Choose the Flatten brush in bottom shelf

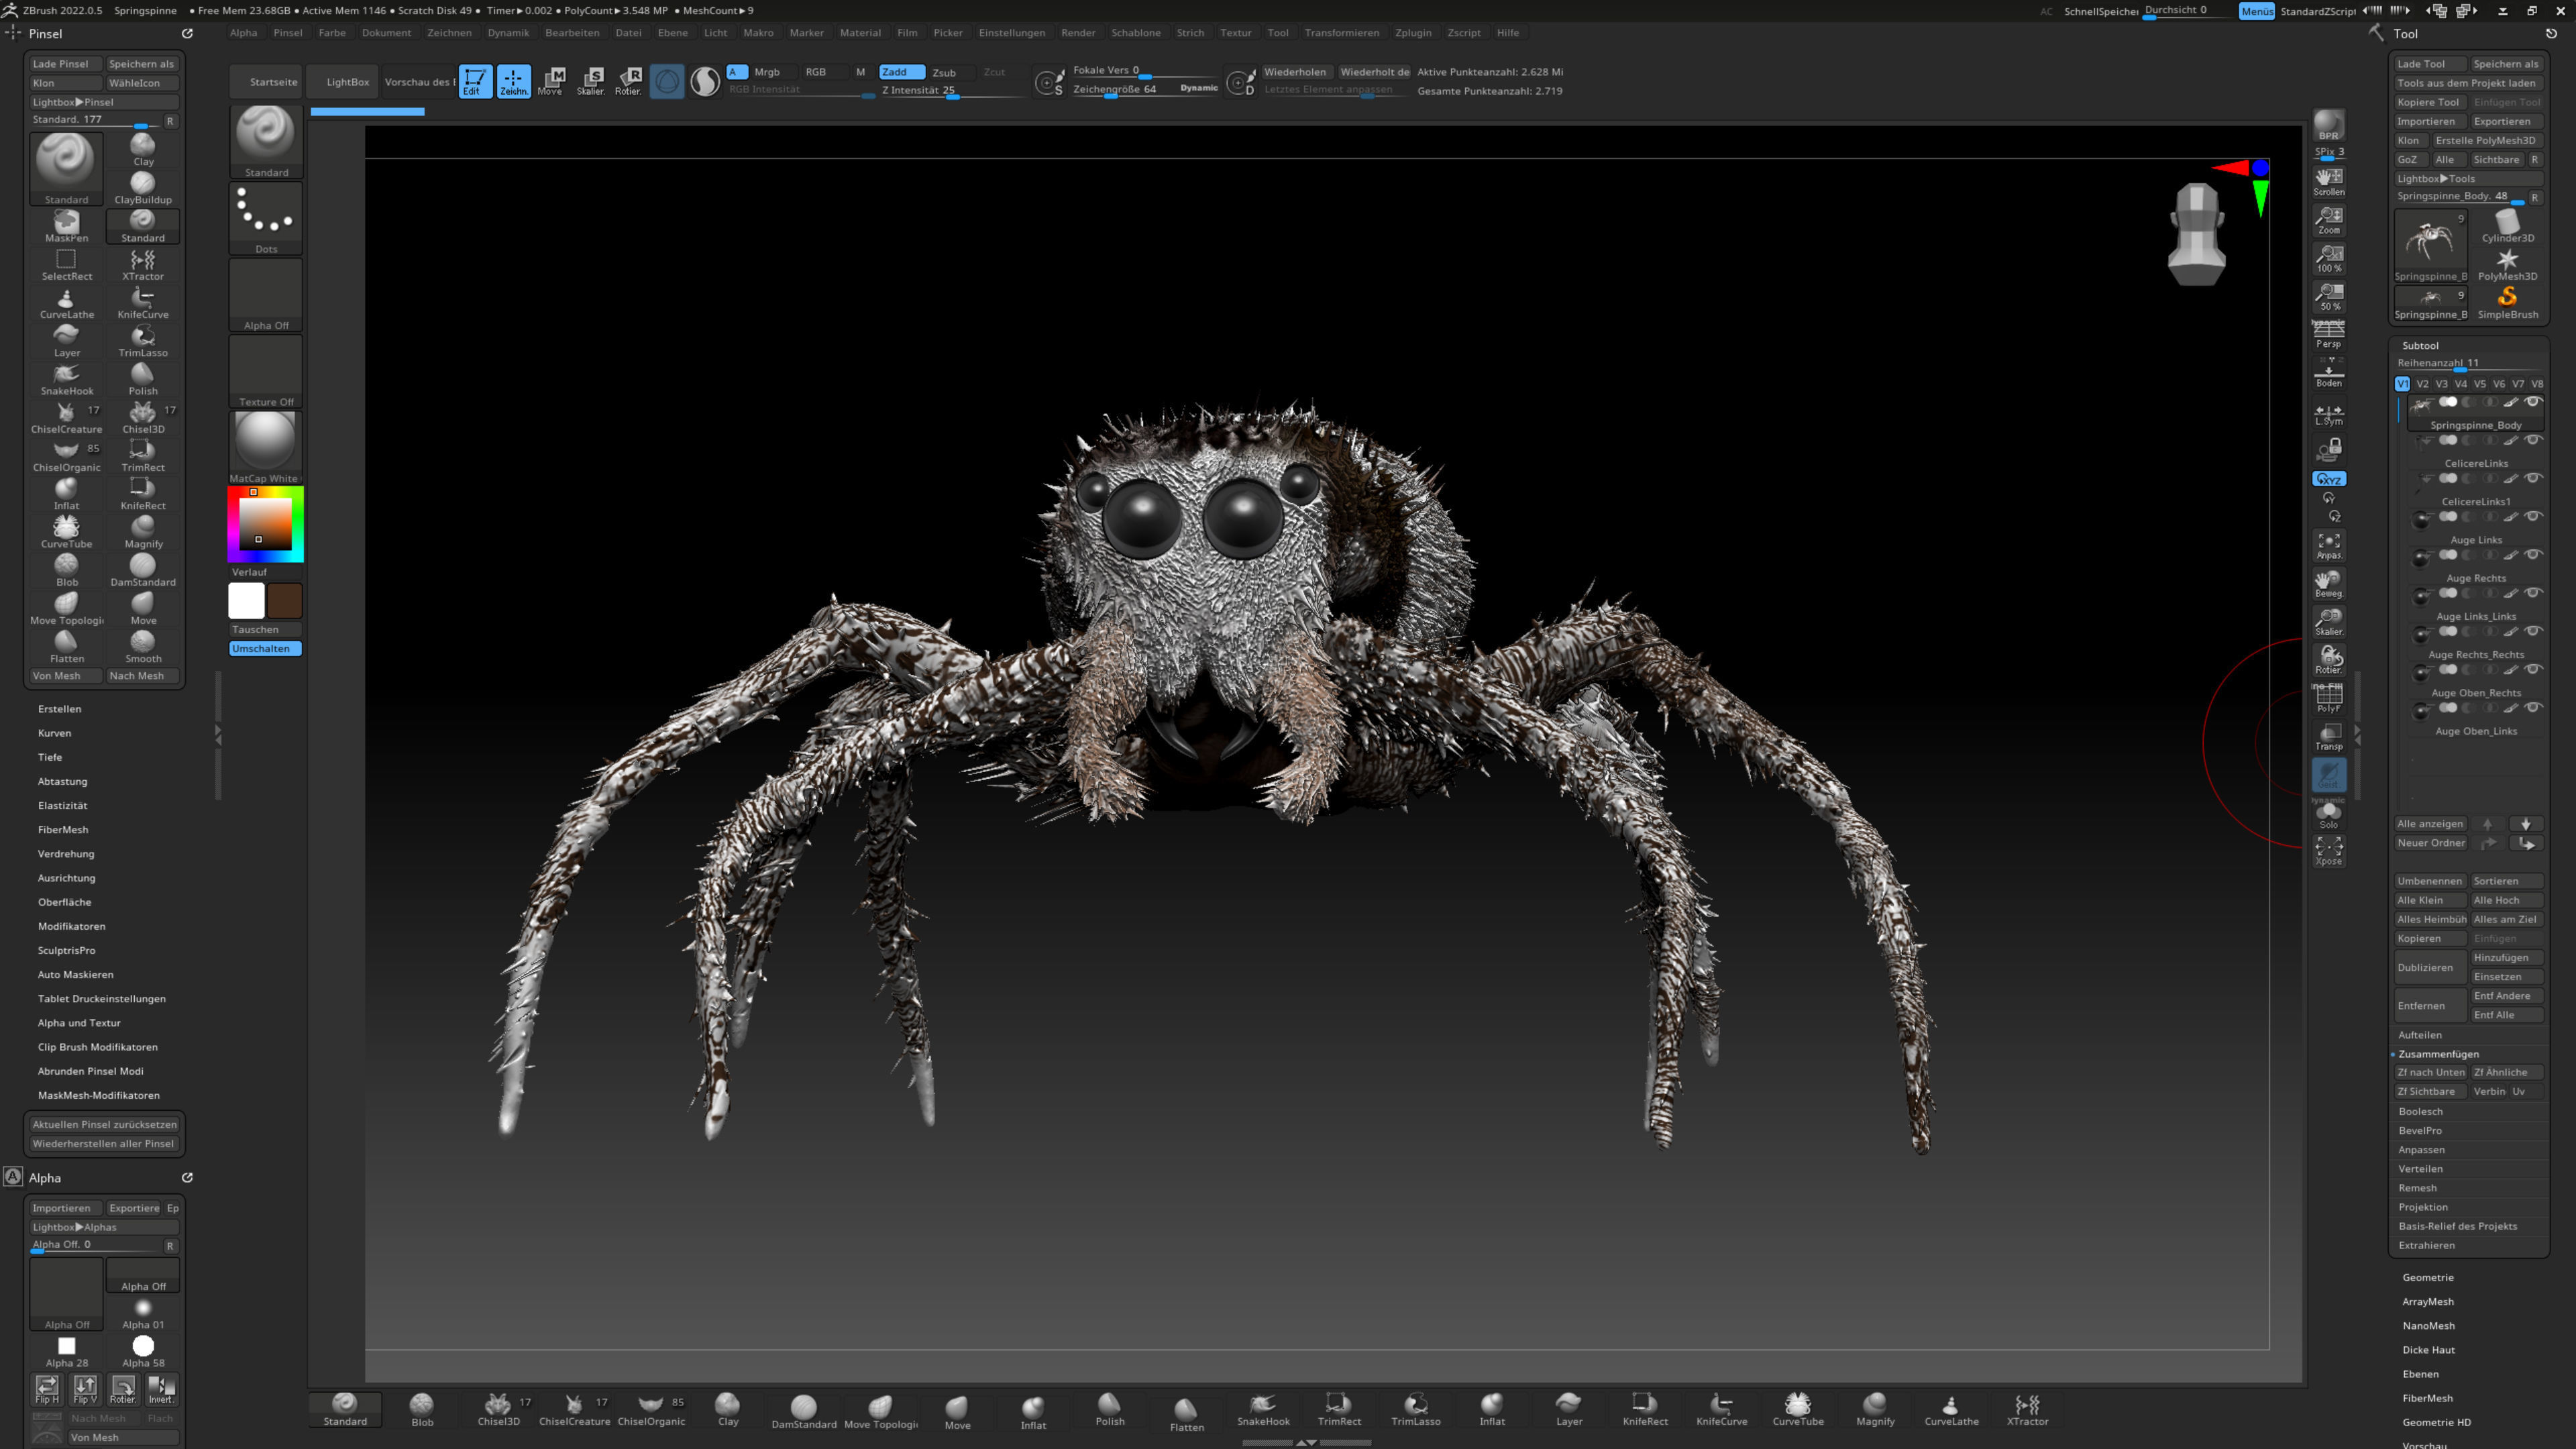pos(1186,1413)
